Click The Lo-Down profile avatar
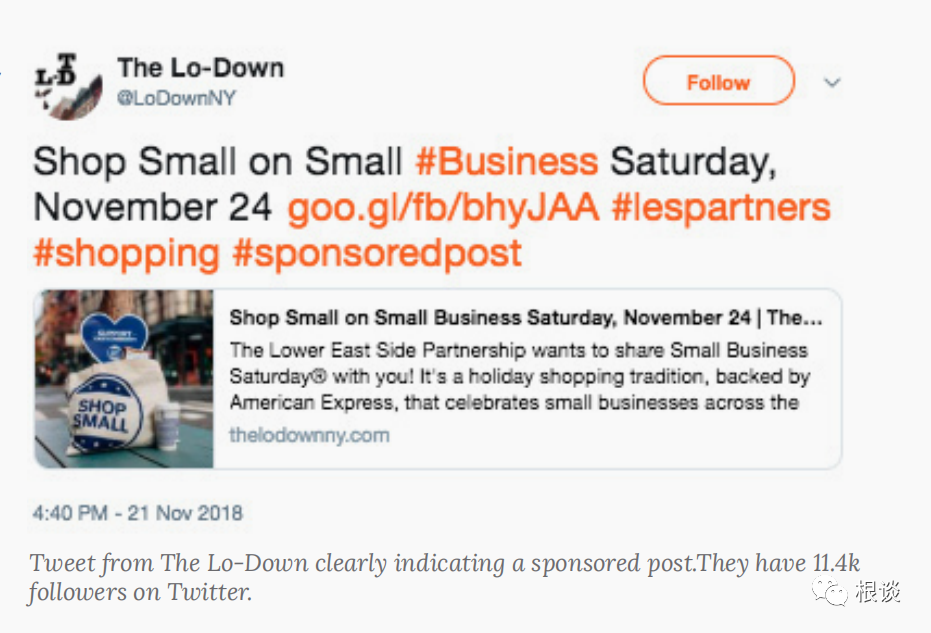The height and width of the screenshot is (633, 931). coord(66,83)
